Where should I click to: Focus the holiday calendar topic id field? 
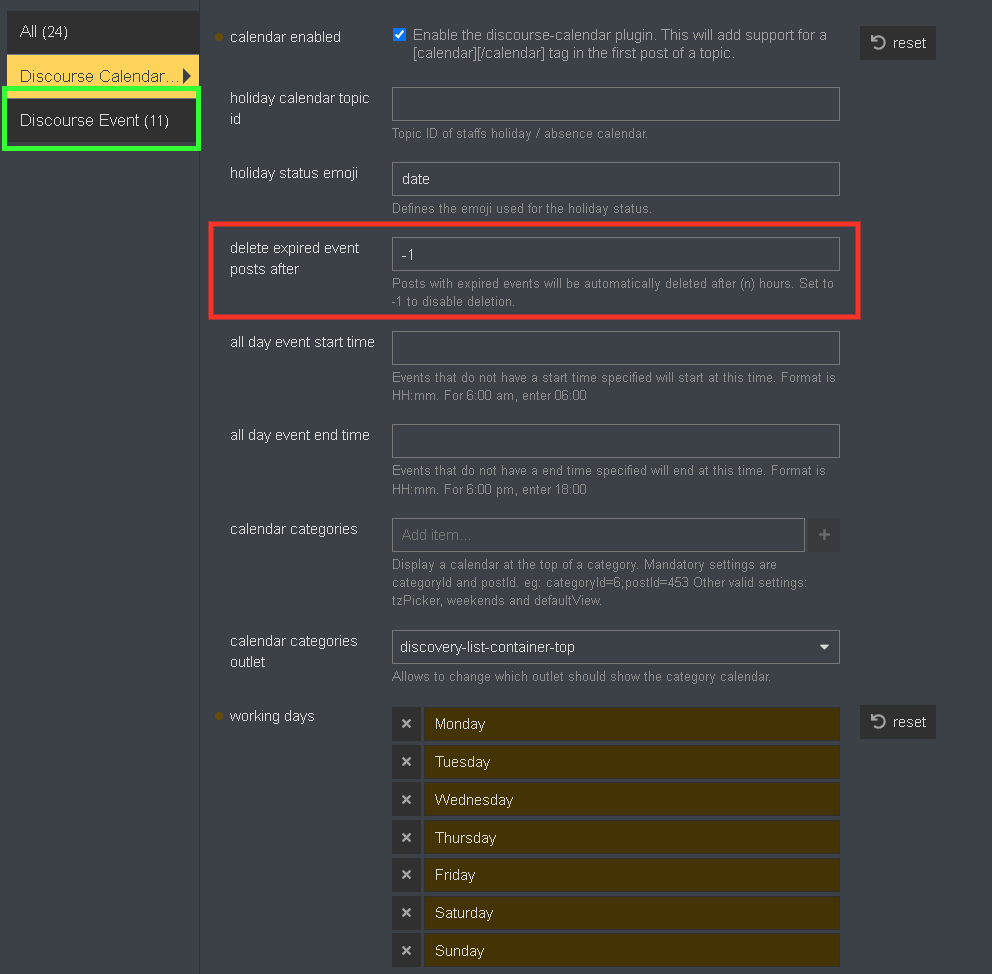point(616,104)
